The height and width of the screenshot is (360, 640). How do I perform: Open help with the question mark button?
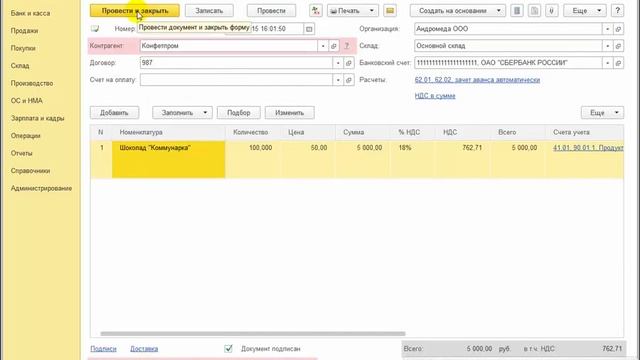coord(617,11)
